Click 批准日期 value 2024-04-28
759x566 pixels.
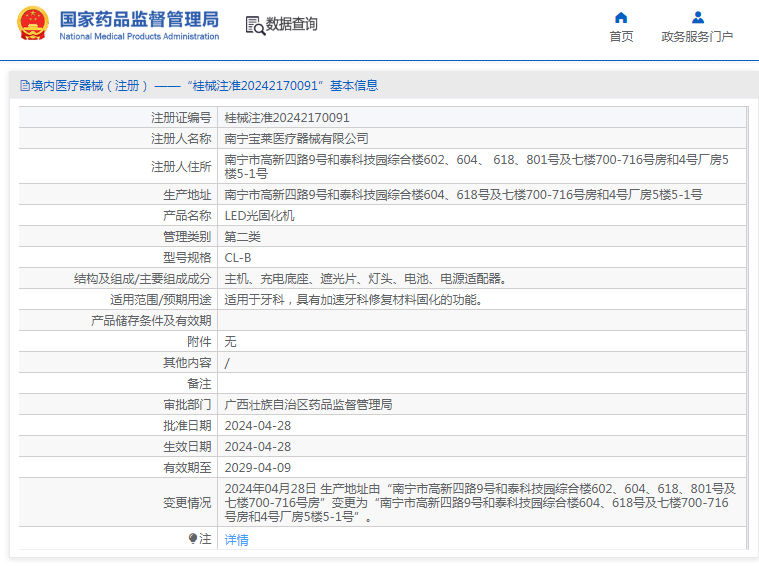(258, 426)
